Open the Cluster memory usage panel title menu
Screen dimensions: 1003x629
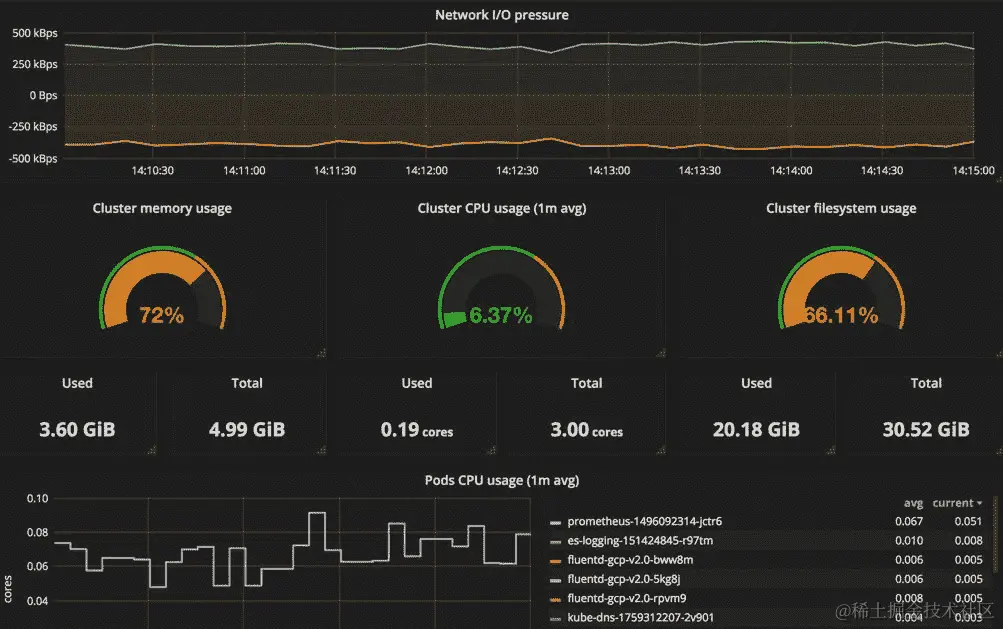pyautogui.click(x=162, y=208)
